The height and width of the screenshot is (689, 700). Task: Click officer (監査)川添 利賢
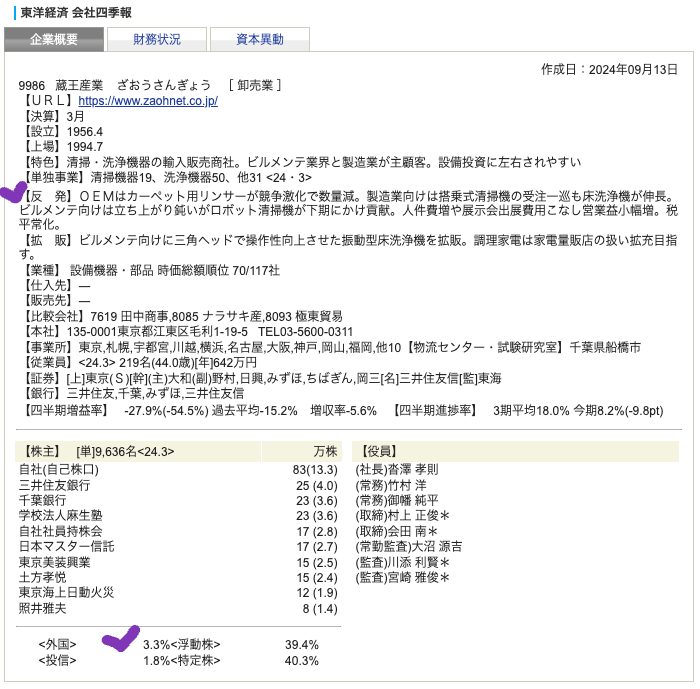tap(402, 562)
